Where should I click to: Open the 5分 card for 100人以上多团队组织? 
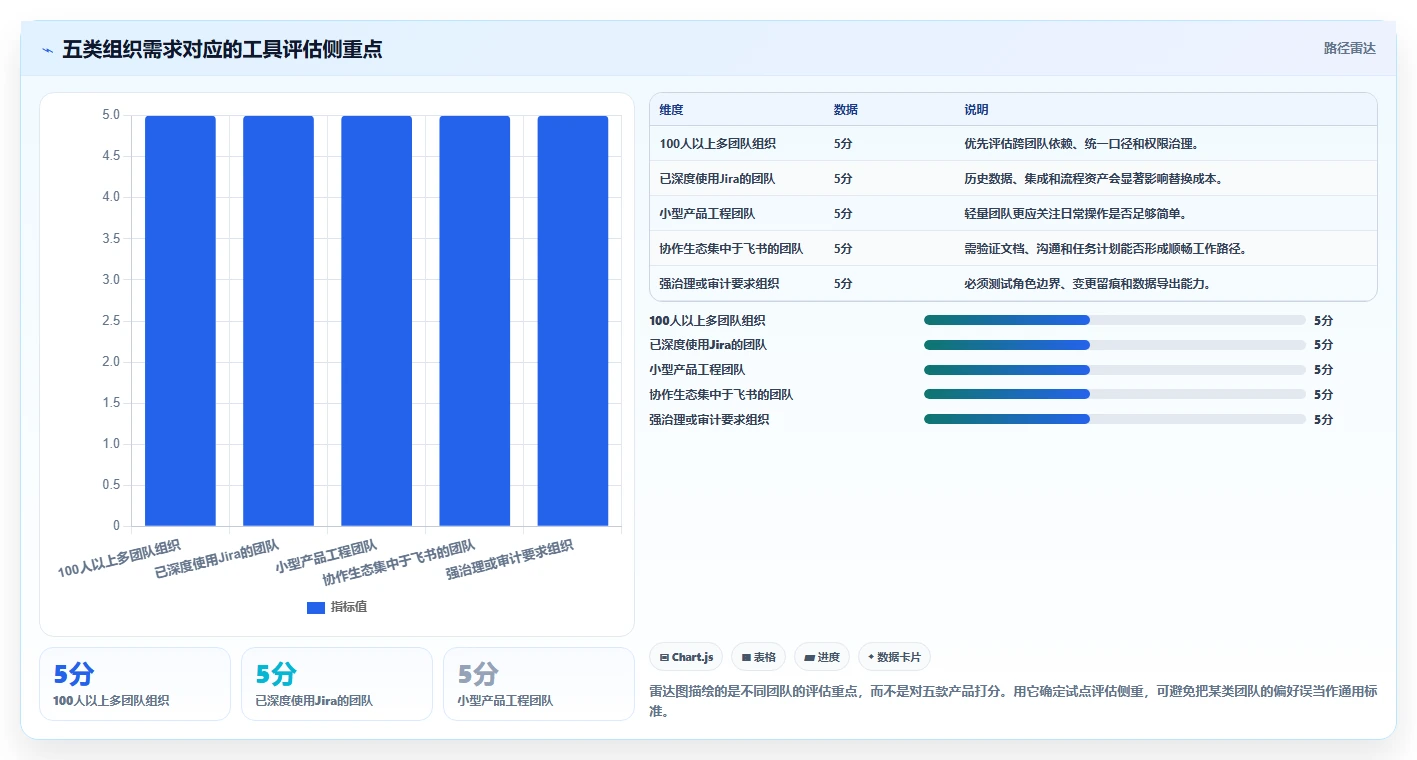pyautogui.click(x=135, y=684)
